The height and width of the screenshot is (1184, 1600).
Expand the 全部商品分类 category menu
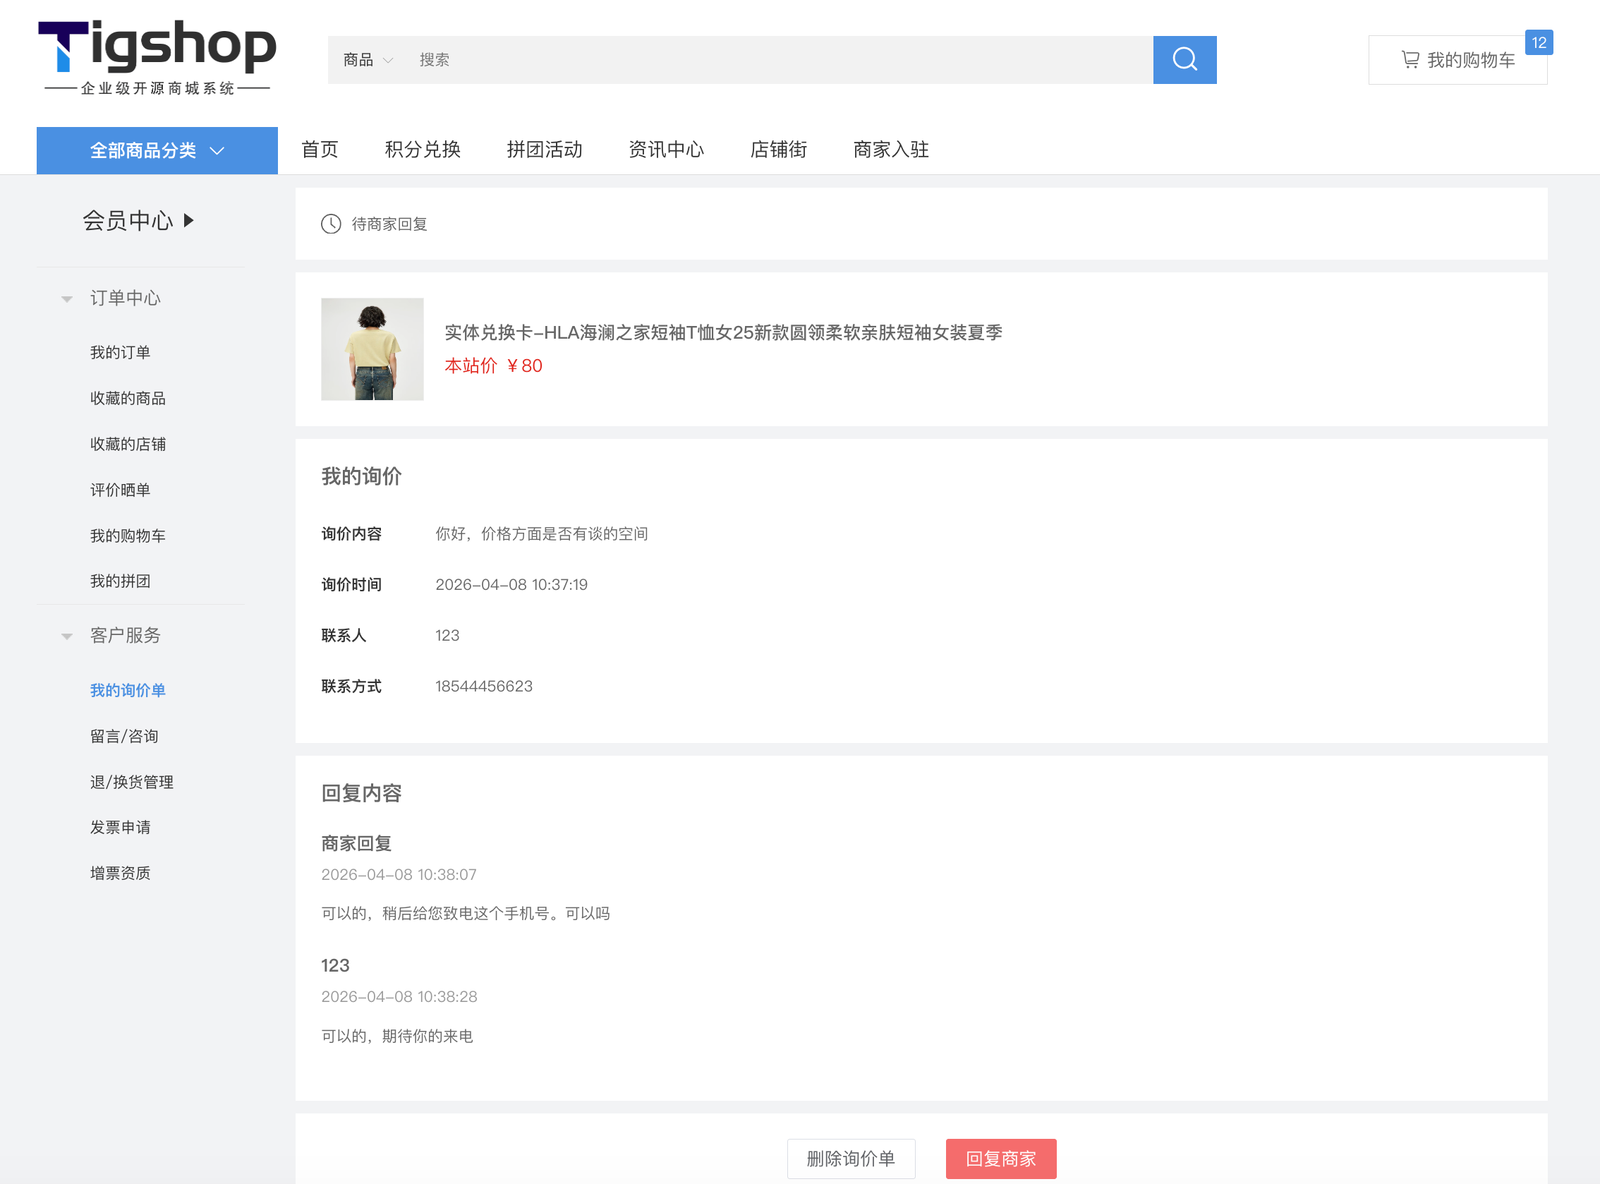[157, 150]
